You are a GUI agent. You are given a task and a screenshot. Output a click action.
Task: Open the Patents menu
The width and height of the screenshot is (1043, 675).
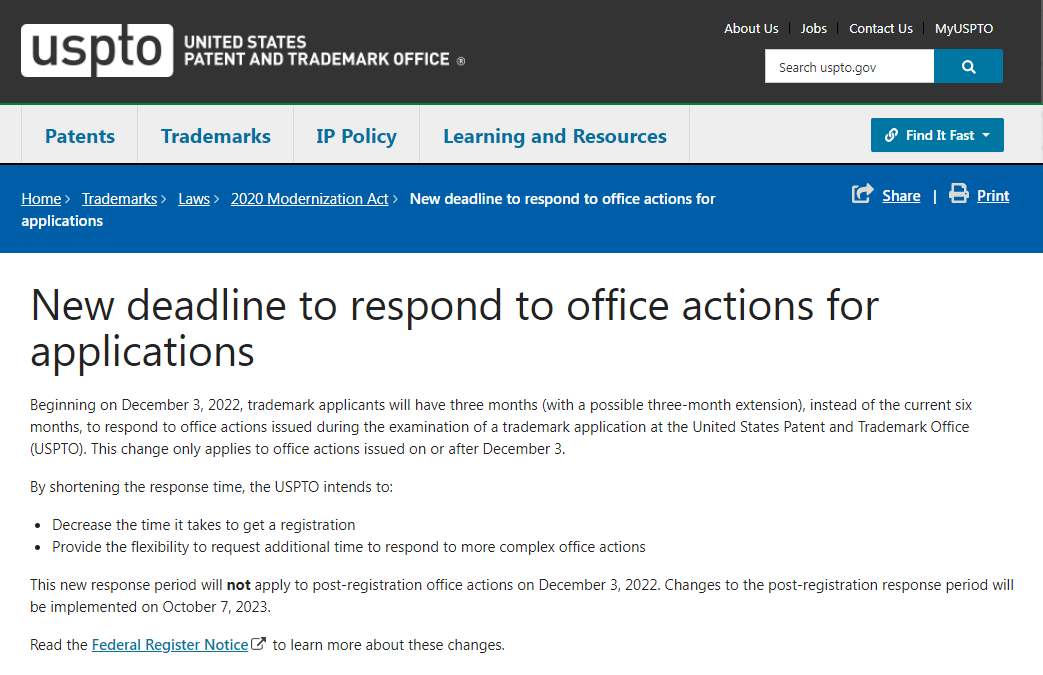point(80,136)
